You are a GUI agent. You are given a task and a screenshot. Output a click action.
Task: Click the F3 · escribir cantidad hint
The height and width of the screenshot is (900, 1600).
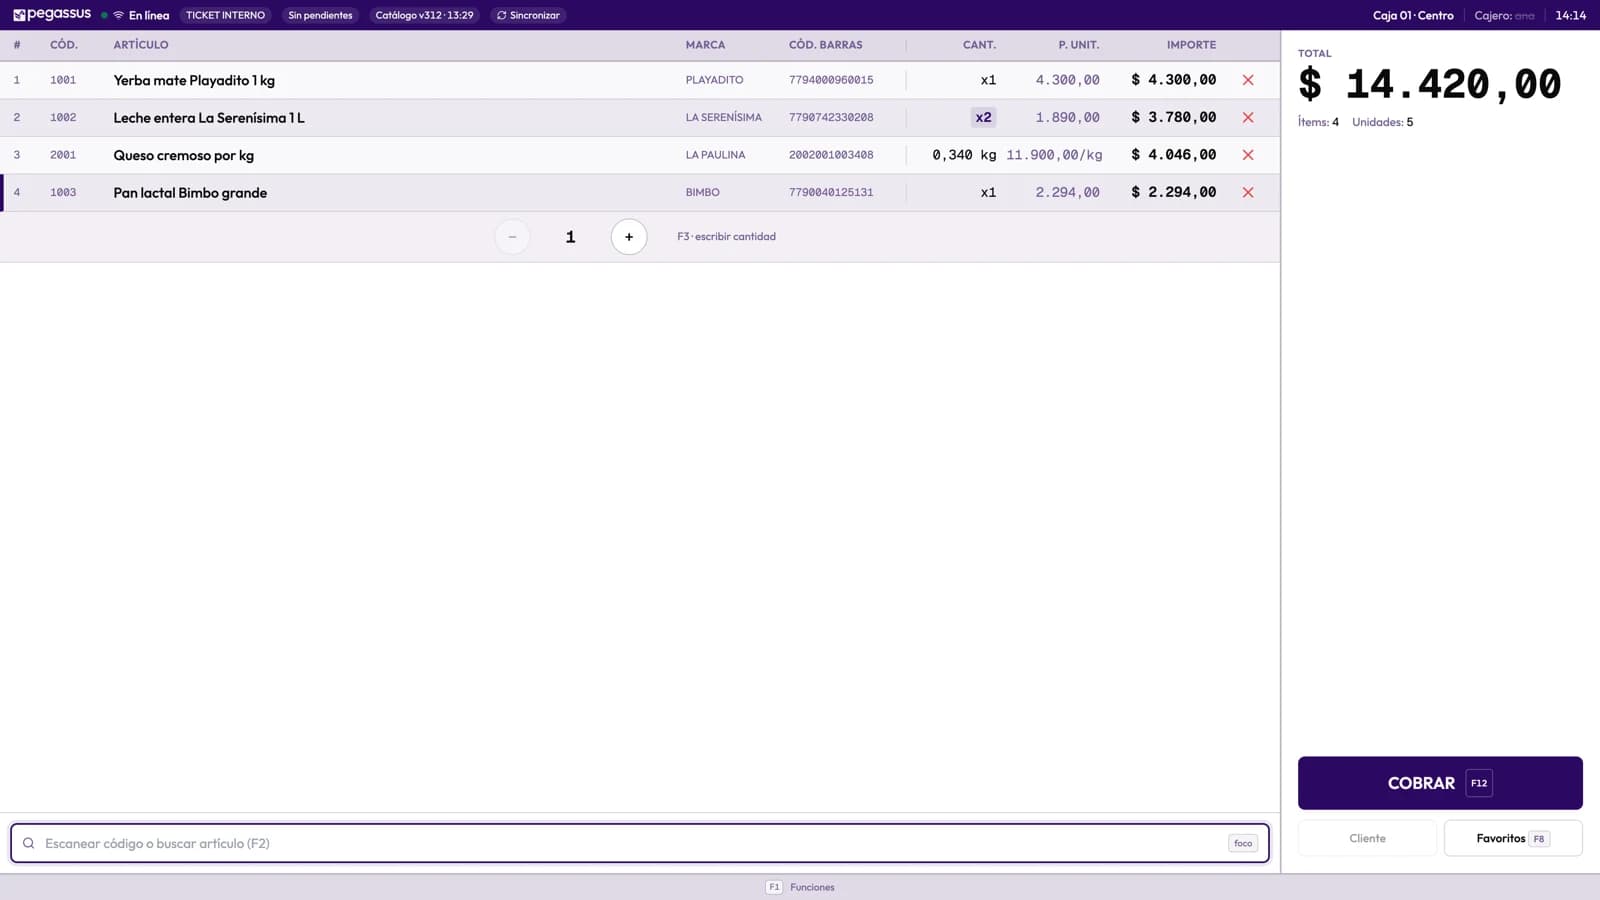[x=727, y=237]
